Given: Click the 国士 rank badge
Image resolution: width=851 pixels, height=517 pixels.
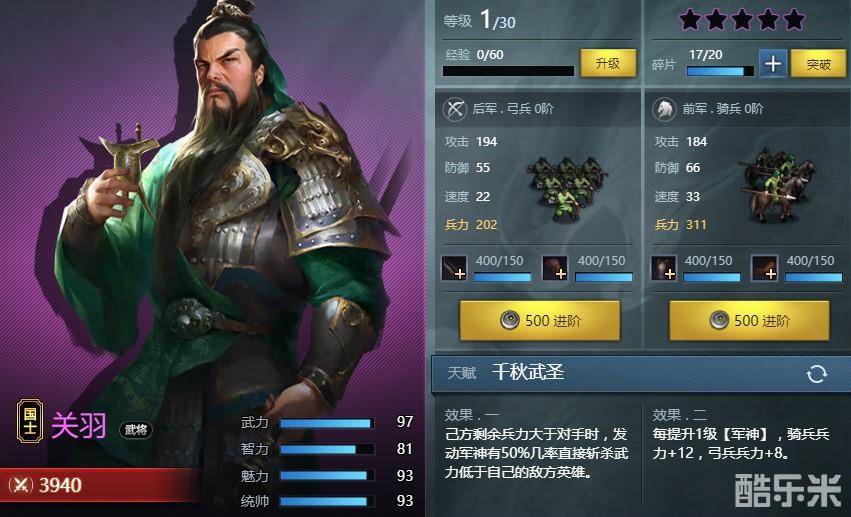Looking at the screenshot, I should [x=30, y=421].
